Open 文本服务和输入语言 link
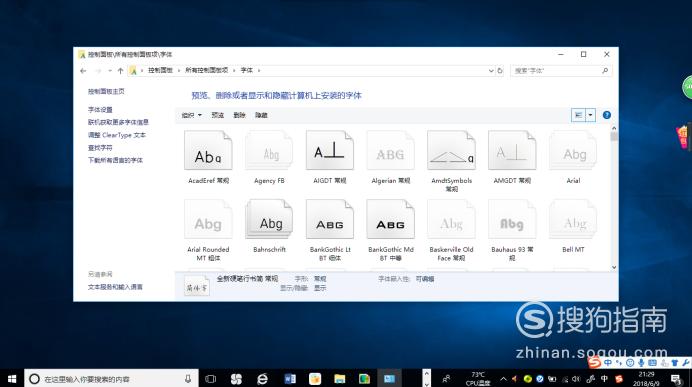Image resolution: width=692 pixels, height=387 pixels. click(x=115, y=287)
